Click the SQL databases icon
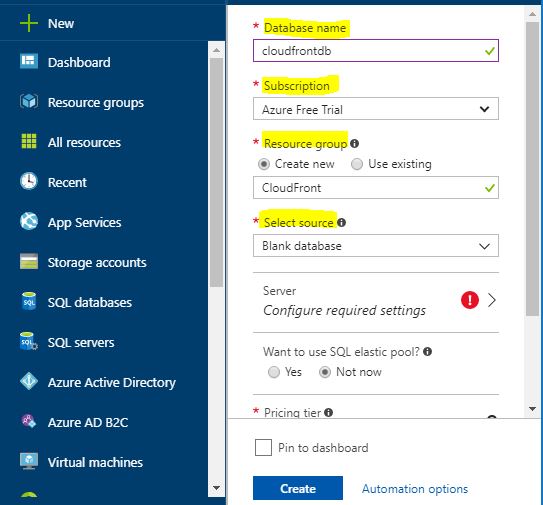 pos(29,301)
